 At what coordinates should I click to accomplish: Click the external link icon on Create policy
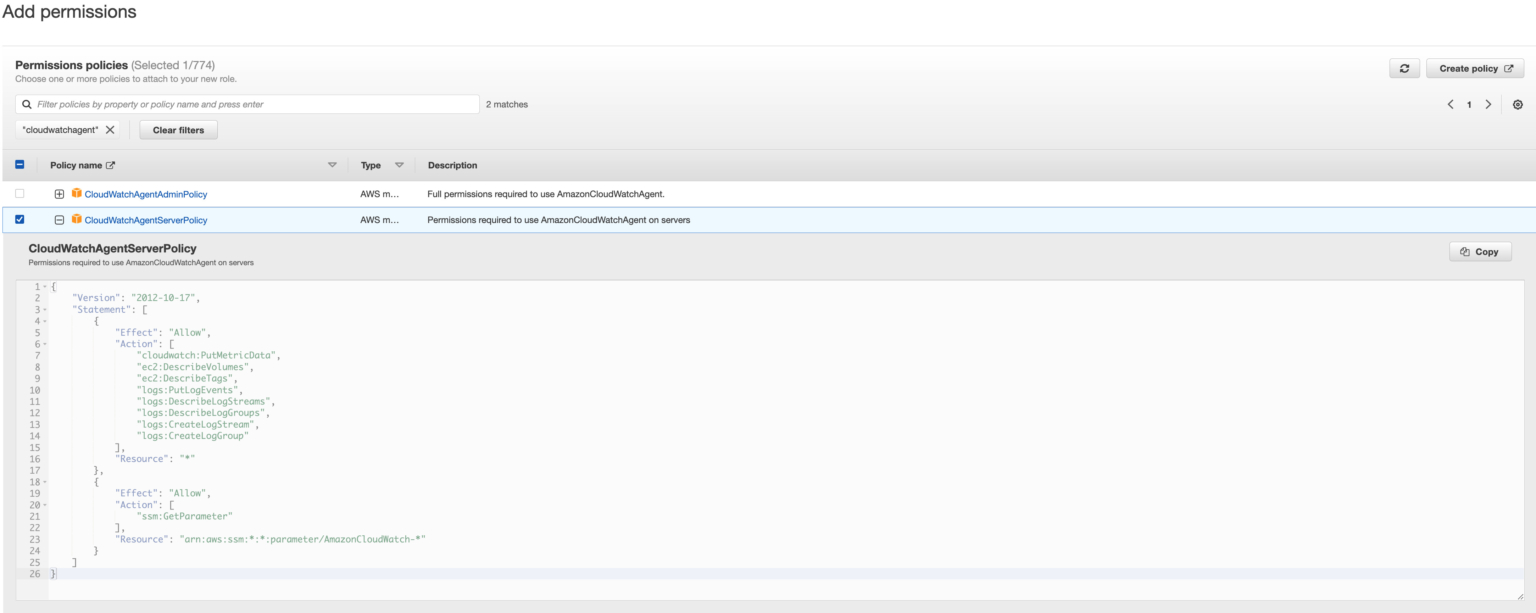coord(1509,68)
